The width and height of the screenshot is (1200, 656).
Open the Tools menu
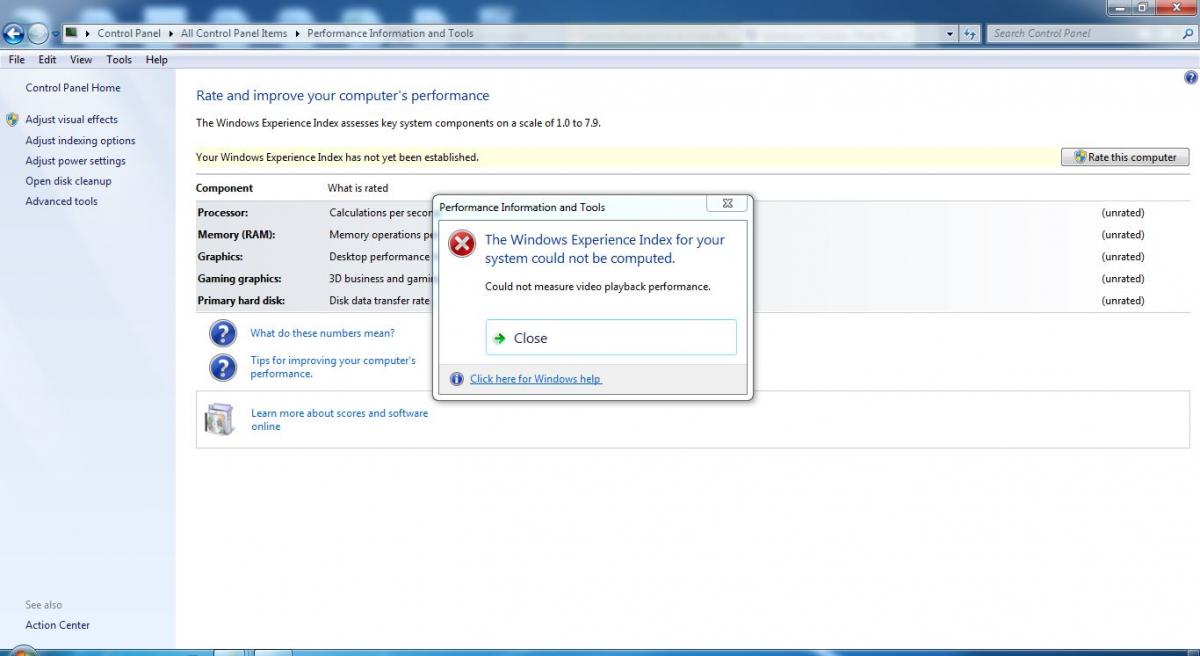[119, 60]
